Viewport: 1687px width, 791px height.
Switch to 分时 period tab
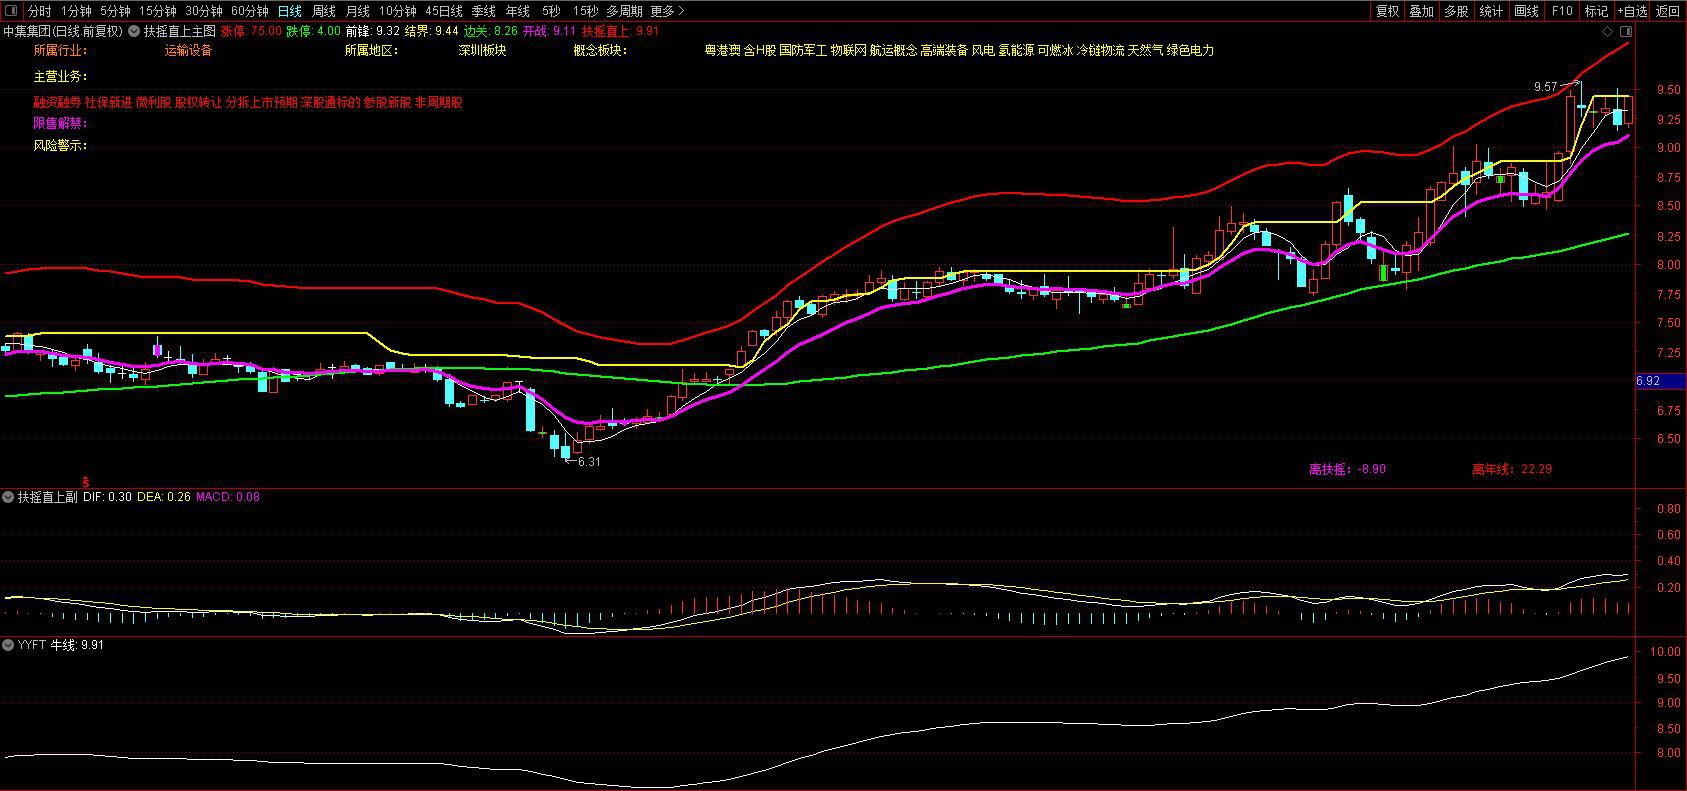(39, 11)
